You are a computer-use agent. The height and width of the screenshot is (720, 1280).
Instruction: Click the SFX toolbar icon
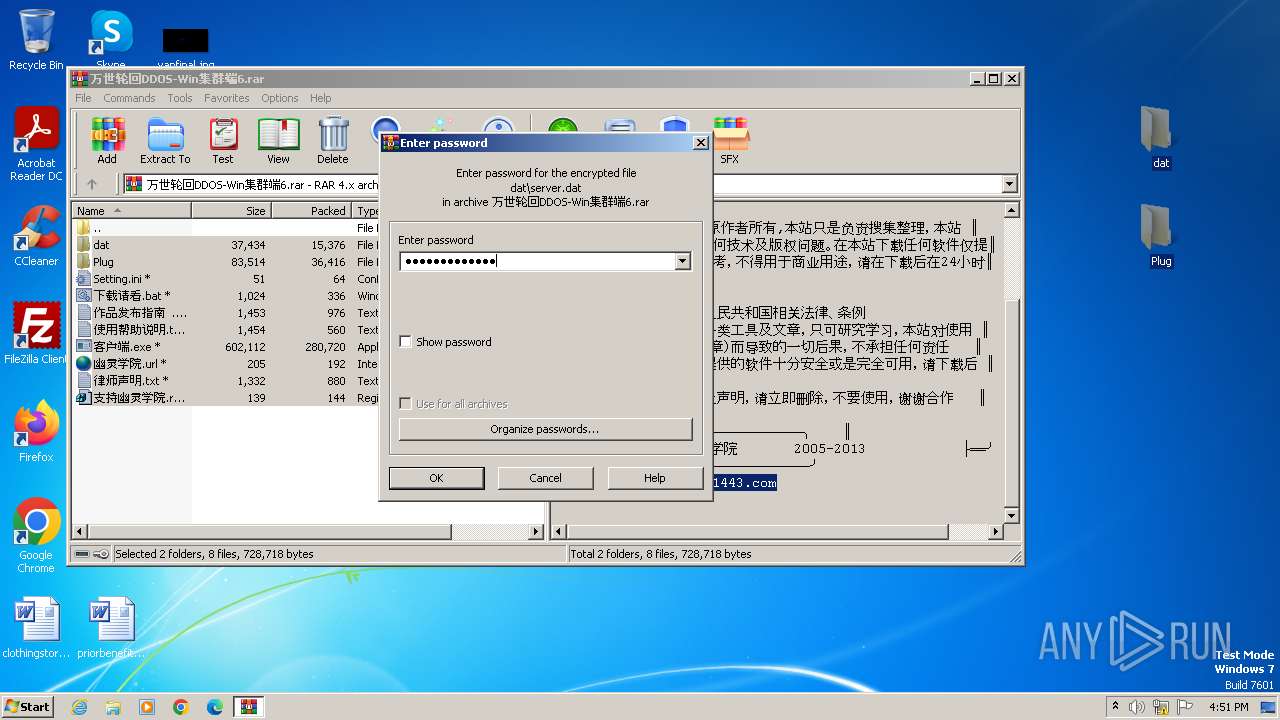point(730,141)
